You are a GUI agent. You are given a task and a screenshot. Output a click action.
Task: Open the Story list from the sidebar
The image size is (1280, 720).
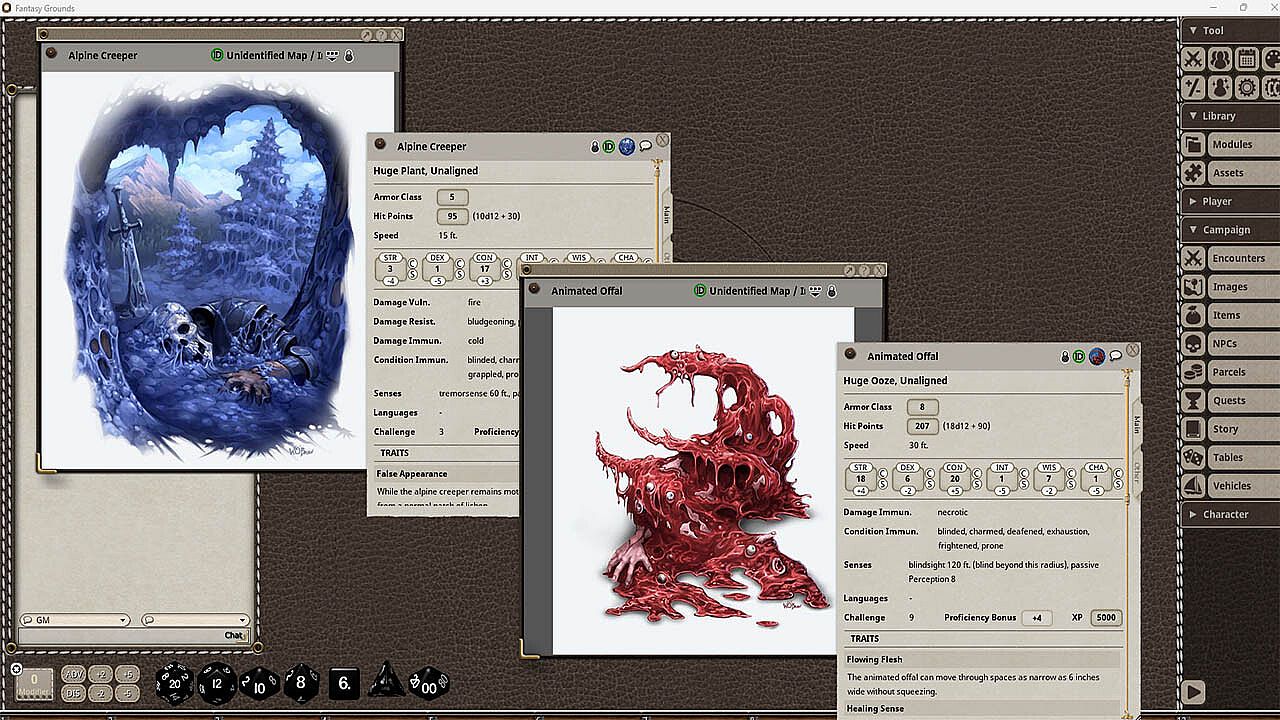tap(1225, 429)
